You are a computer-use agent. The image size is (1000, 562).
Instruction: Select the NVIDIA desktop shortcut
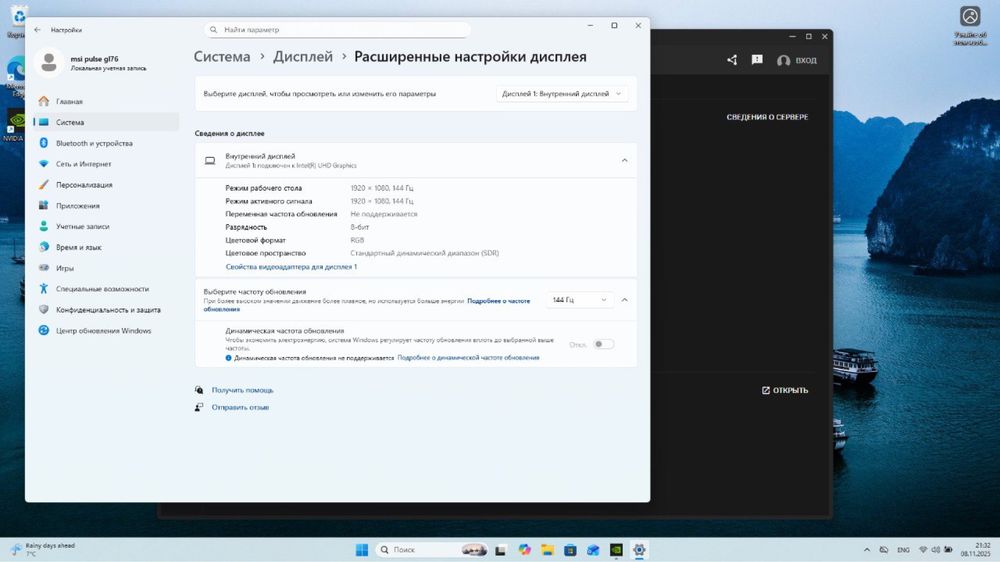point(14,125)
